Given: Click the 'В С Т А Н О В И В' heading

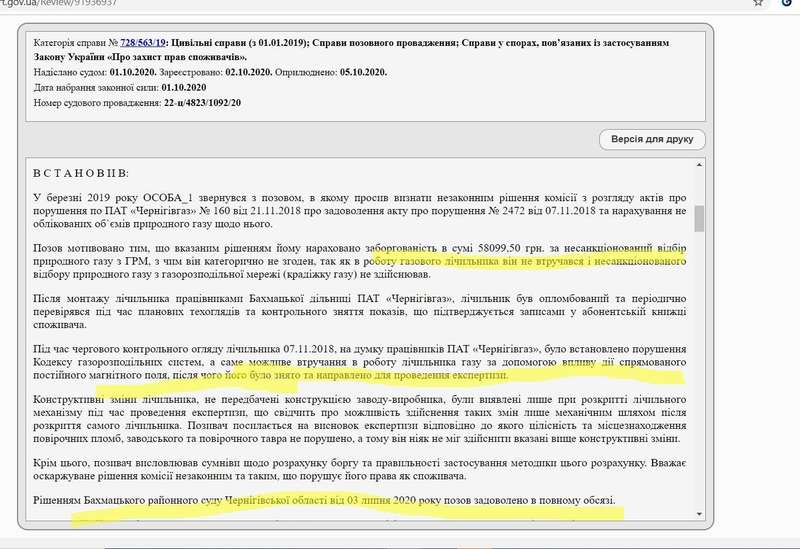Looking at the screenshot, I should [82, 173].
